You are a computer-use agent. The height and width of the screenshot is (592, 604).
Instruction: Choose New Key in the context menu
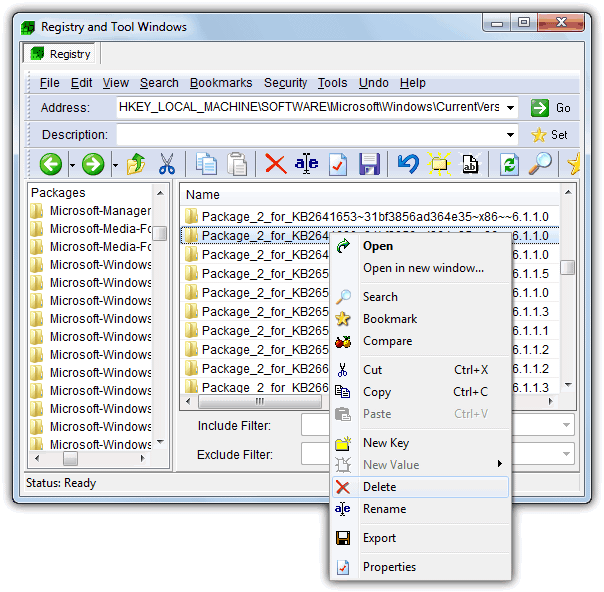point(420,443)
